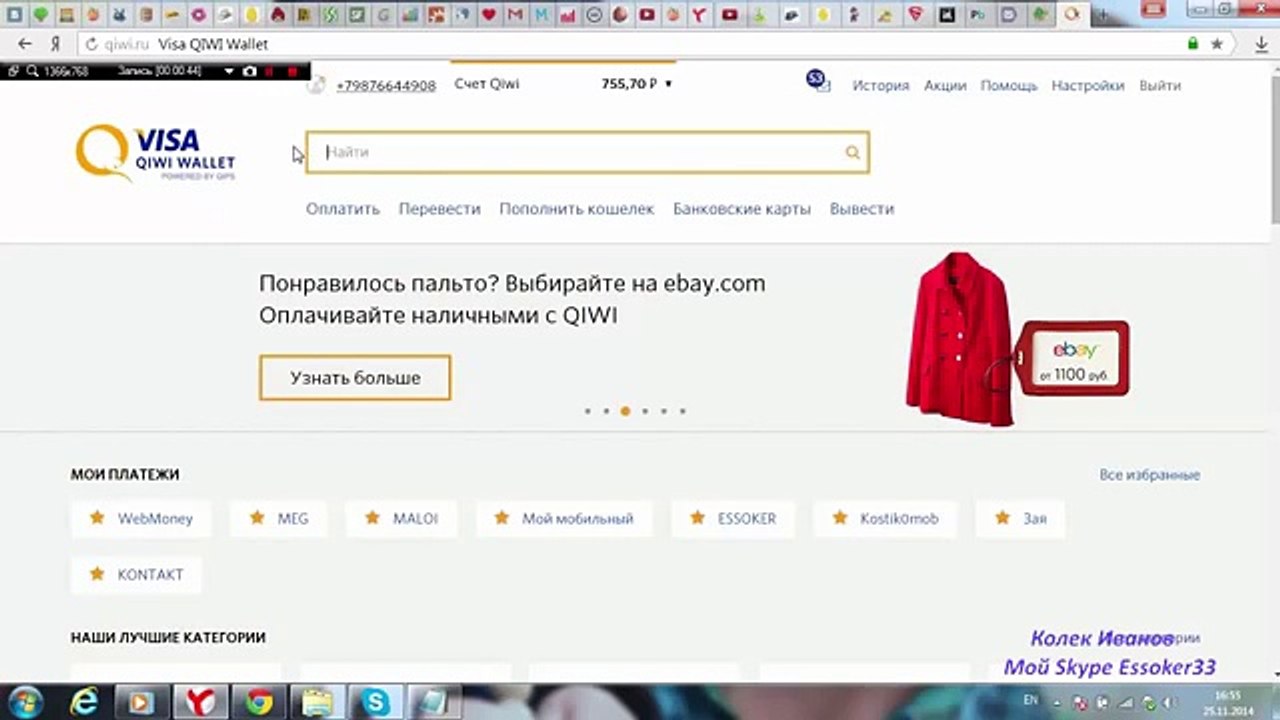Open История page
Viewport: 1280px width, 720px height.
click(x=880, y=86)
